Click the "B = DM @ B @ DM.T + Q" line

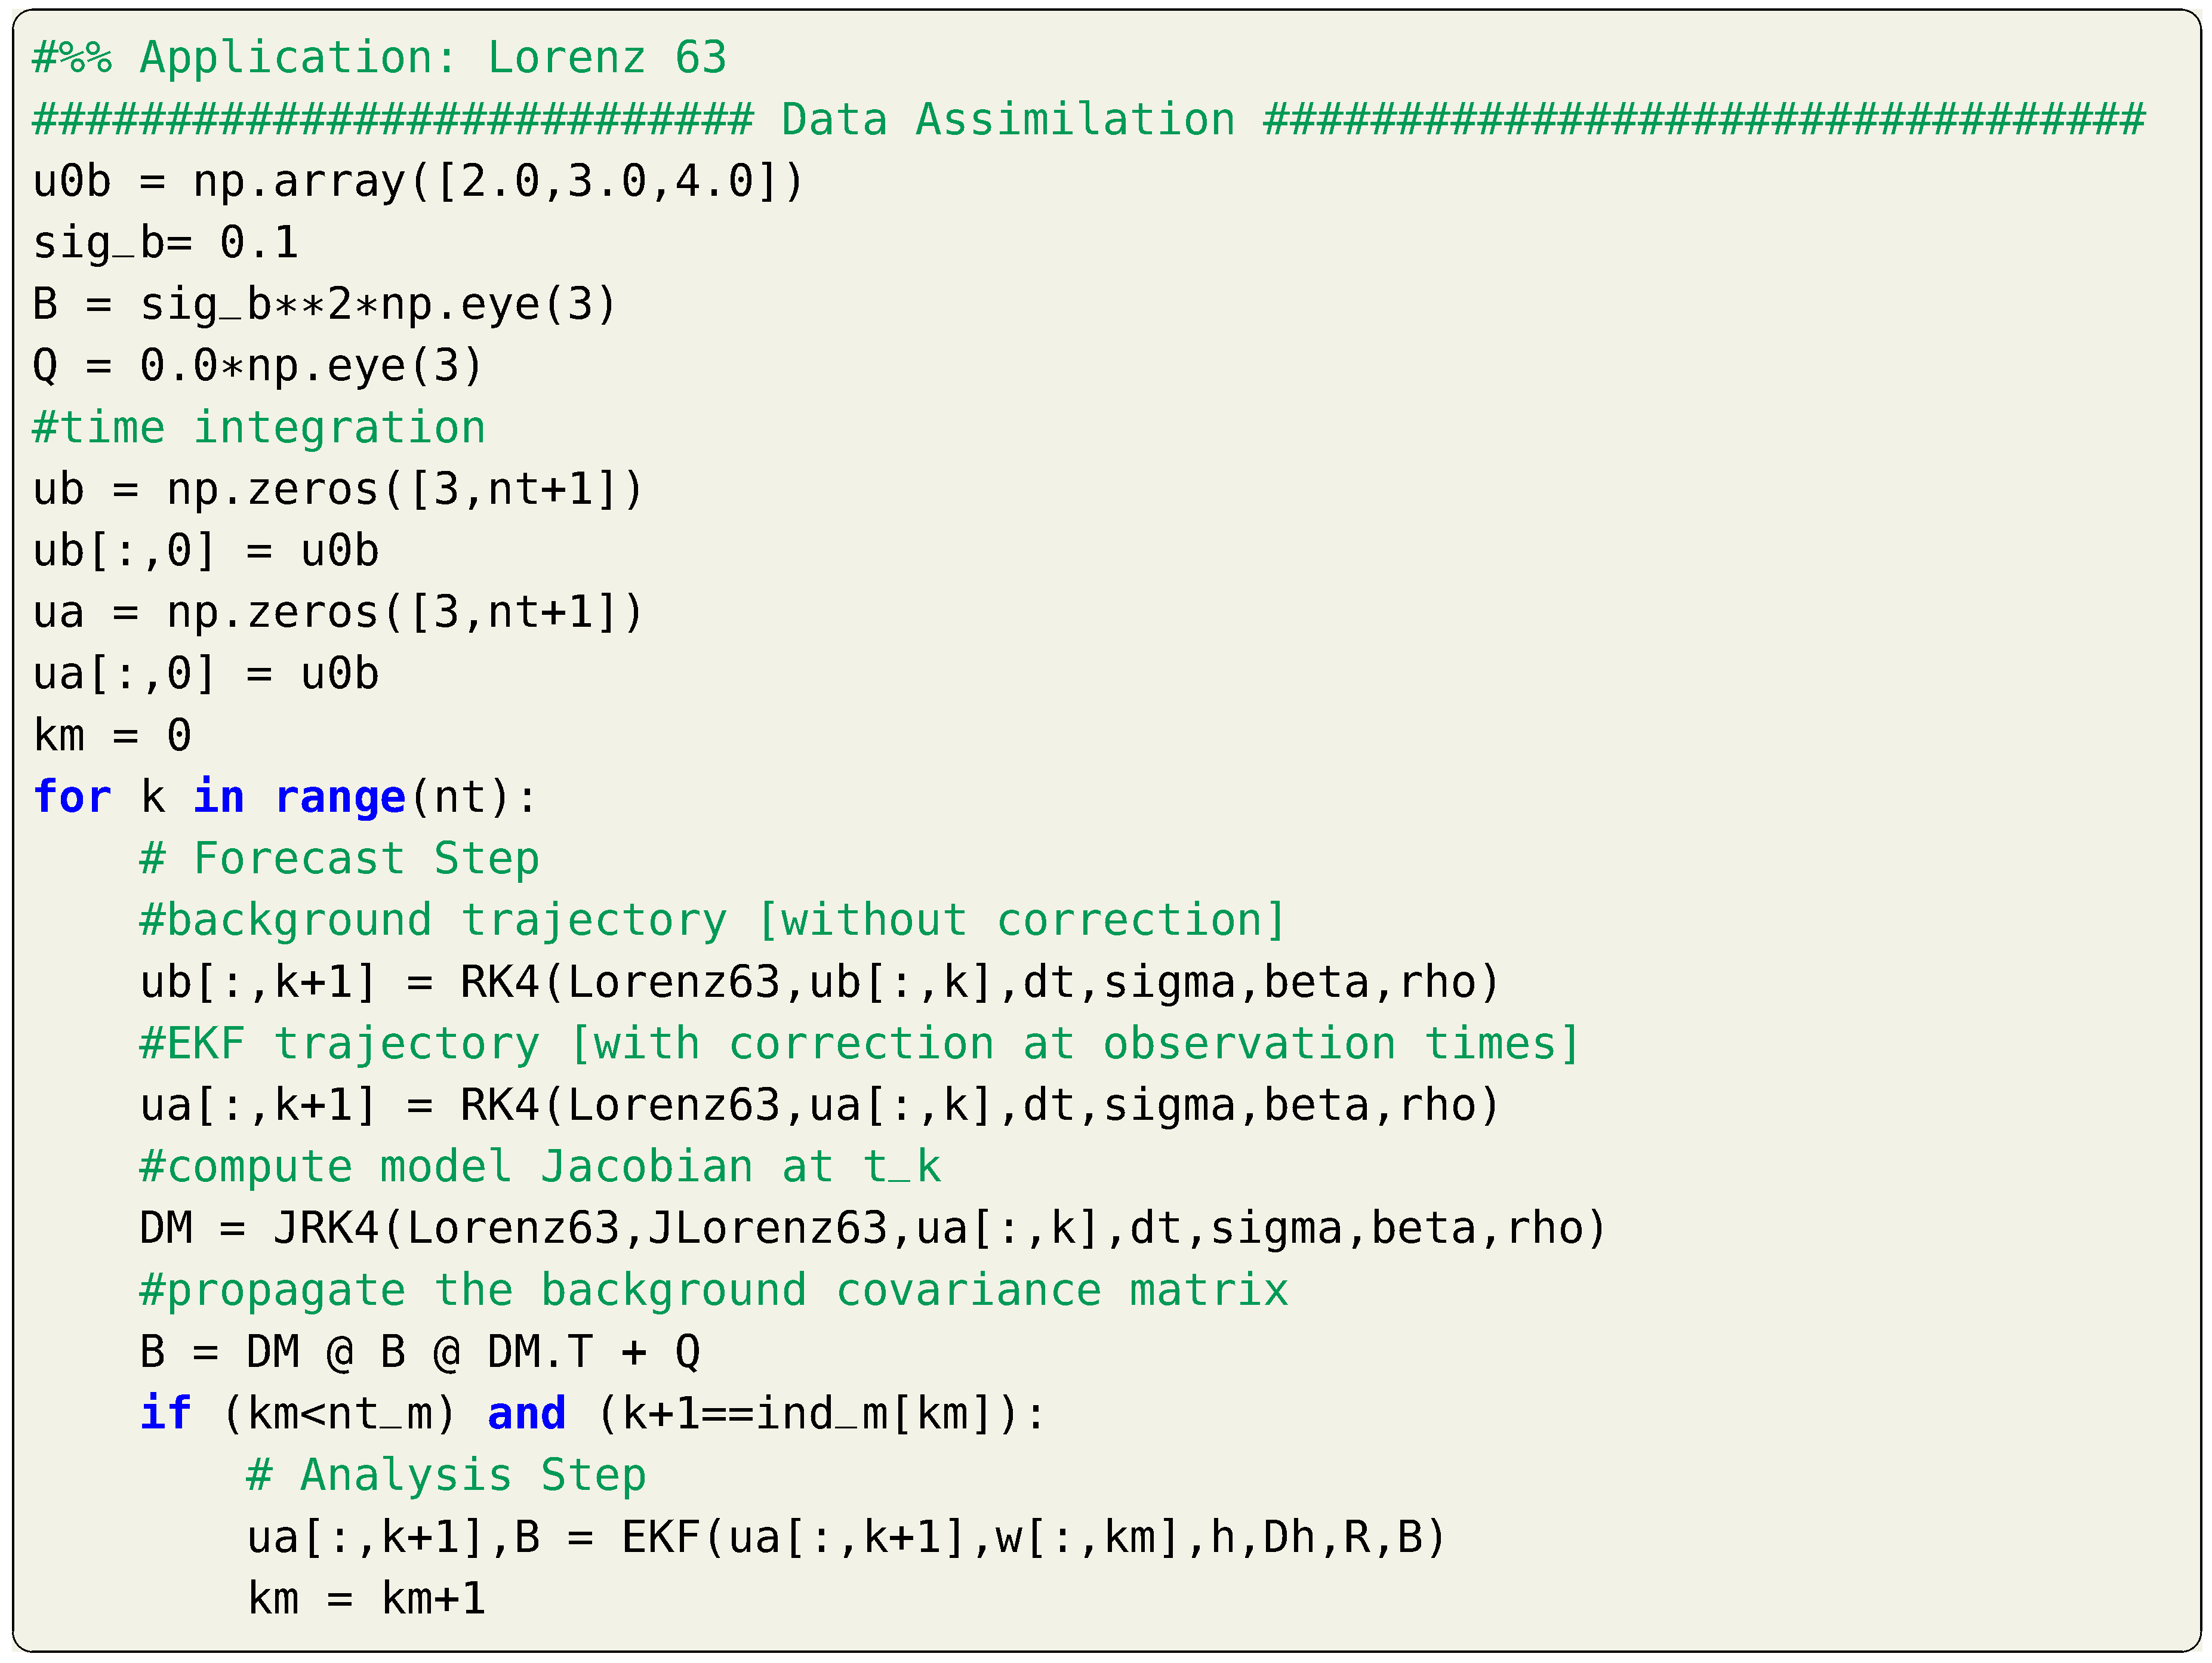(420, 1352)
